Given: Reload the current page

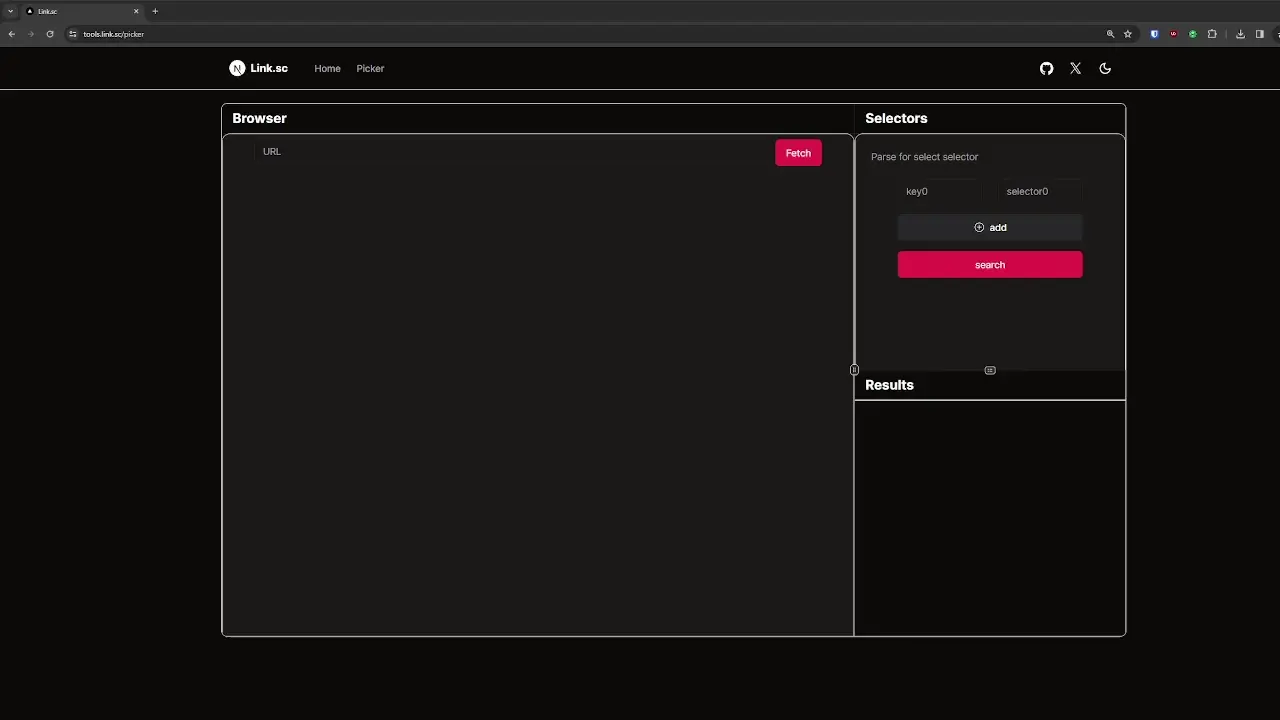Looking at the screenshot, I should (x=50, y=33).
